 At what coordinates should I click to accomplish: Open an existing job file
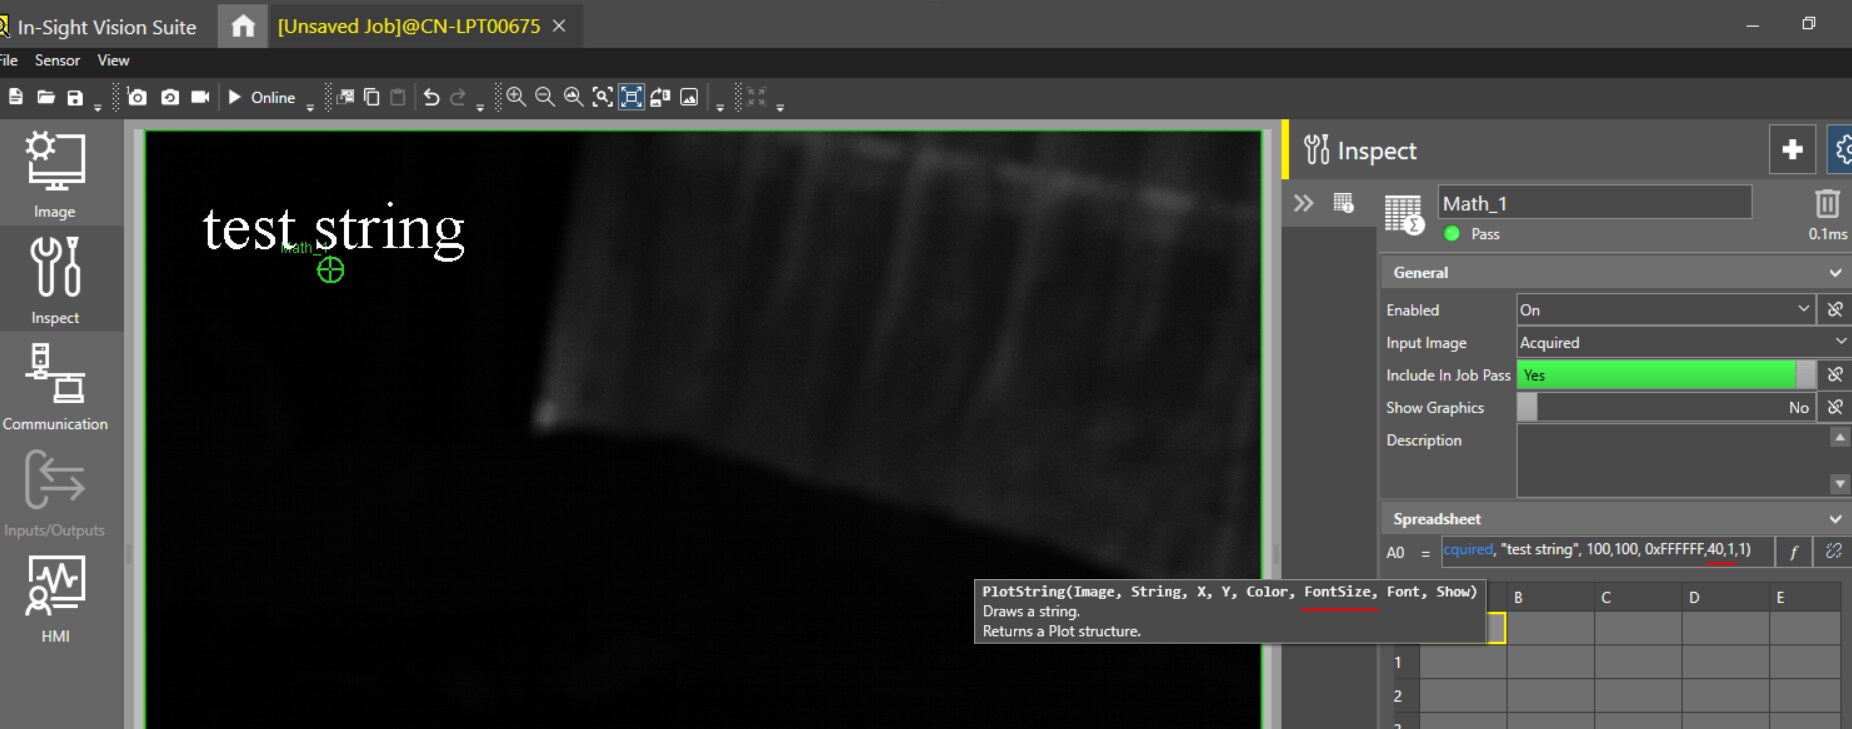click(46, 97)
